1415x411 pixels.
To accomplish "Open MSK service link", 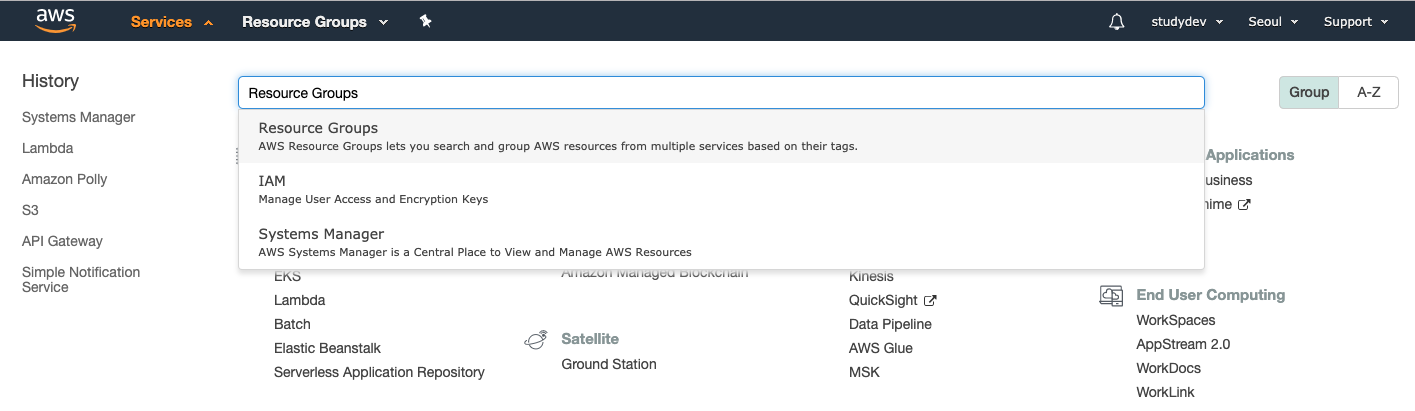I will coord(865,372).
